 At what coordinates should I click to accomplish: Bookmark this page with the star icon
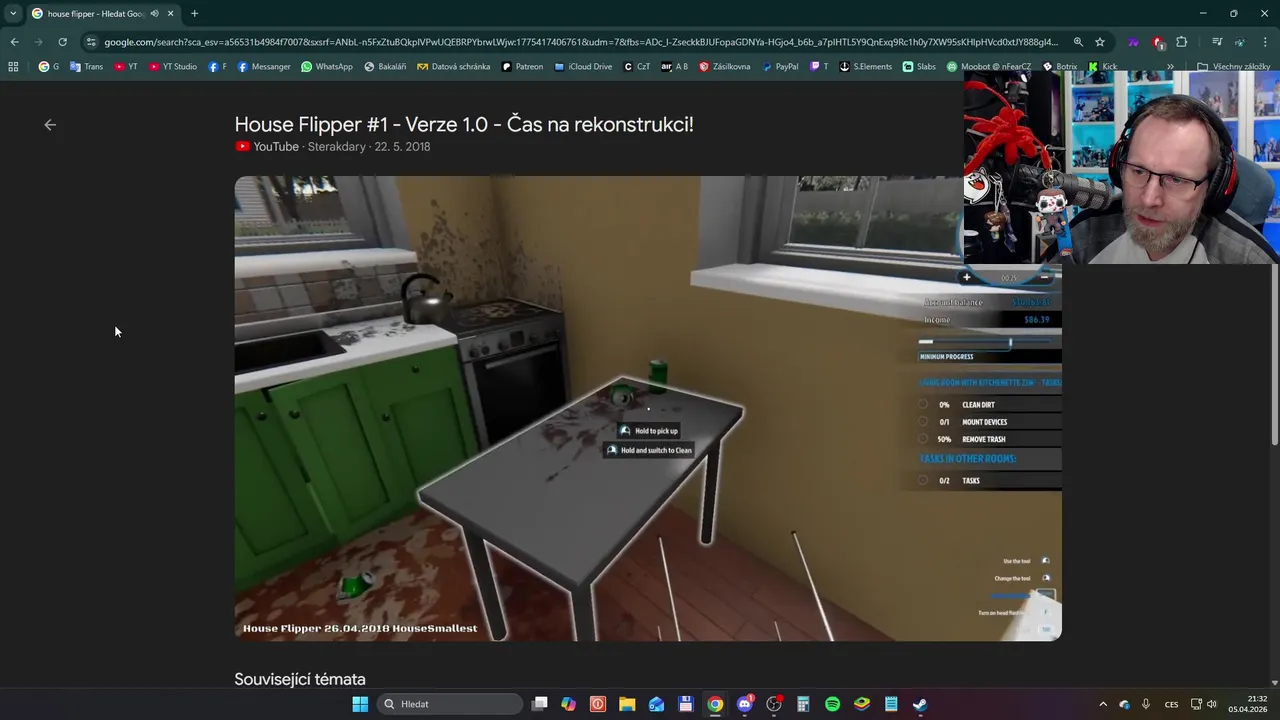click(x=1100, y=42)
